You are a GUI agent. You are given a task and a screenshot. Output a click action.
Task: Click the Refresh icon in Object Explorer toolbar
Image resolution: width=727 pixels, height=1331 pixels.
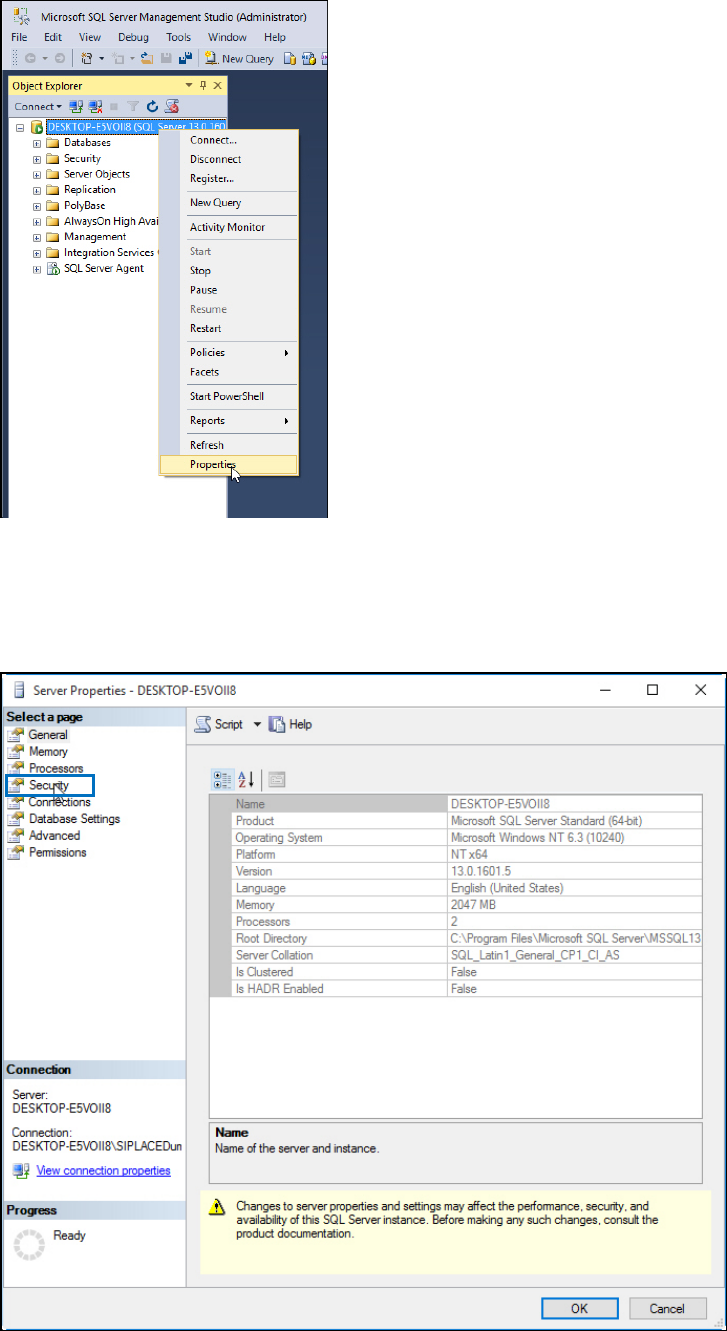tap(152, 106)
